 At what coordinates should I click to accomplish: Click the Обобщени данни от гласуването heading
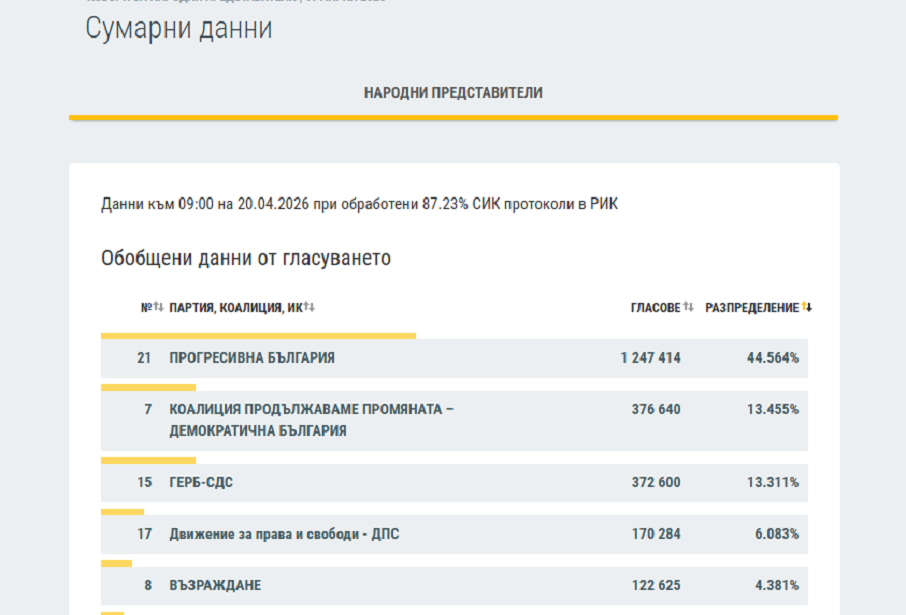coord(246,258)
